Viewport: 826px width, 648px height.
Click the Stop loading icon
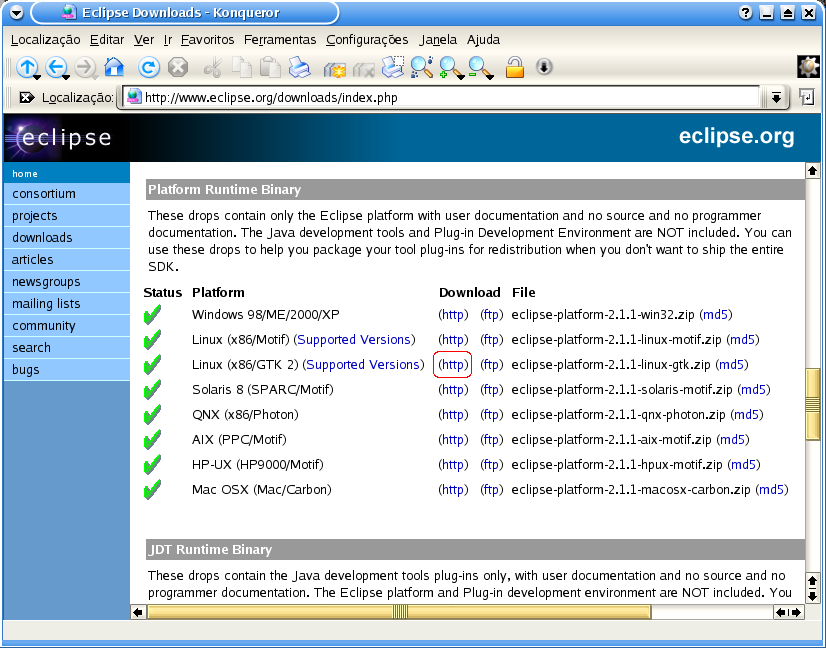178,67
